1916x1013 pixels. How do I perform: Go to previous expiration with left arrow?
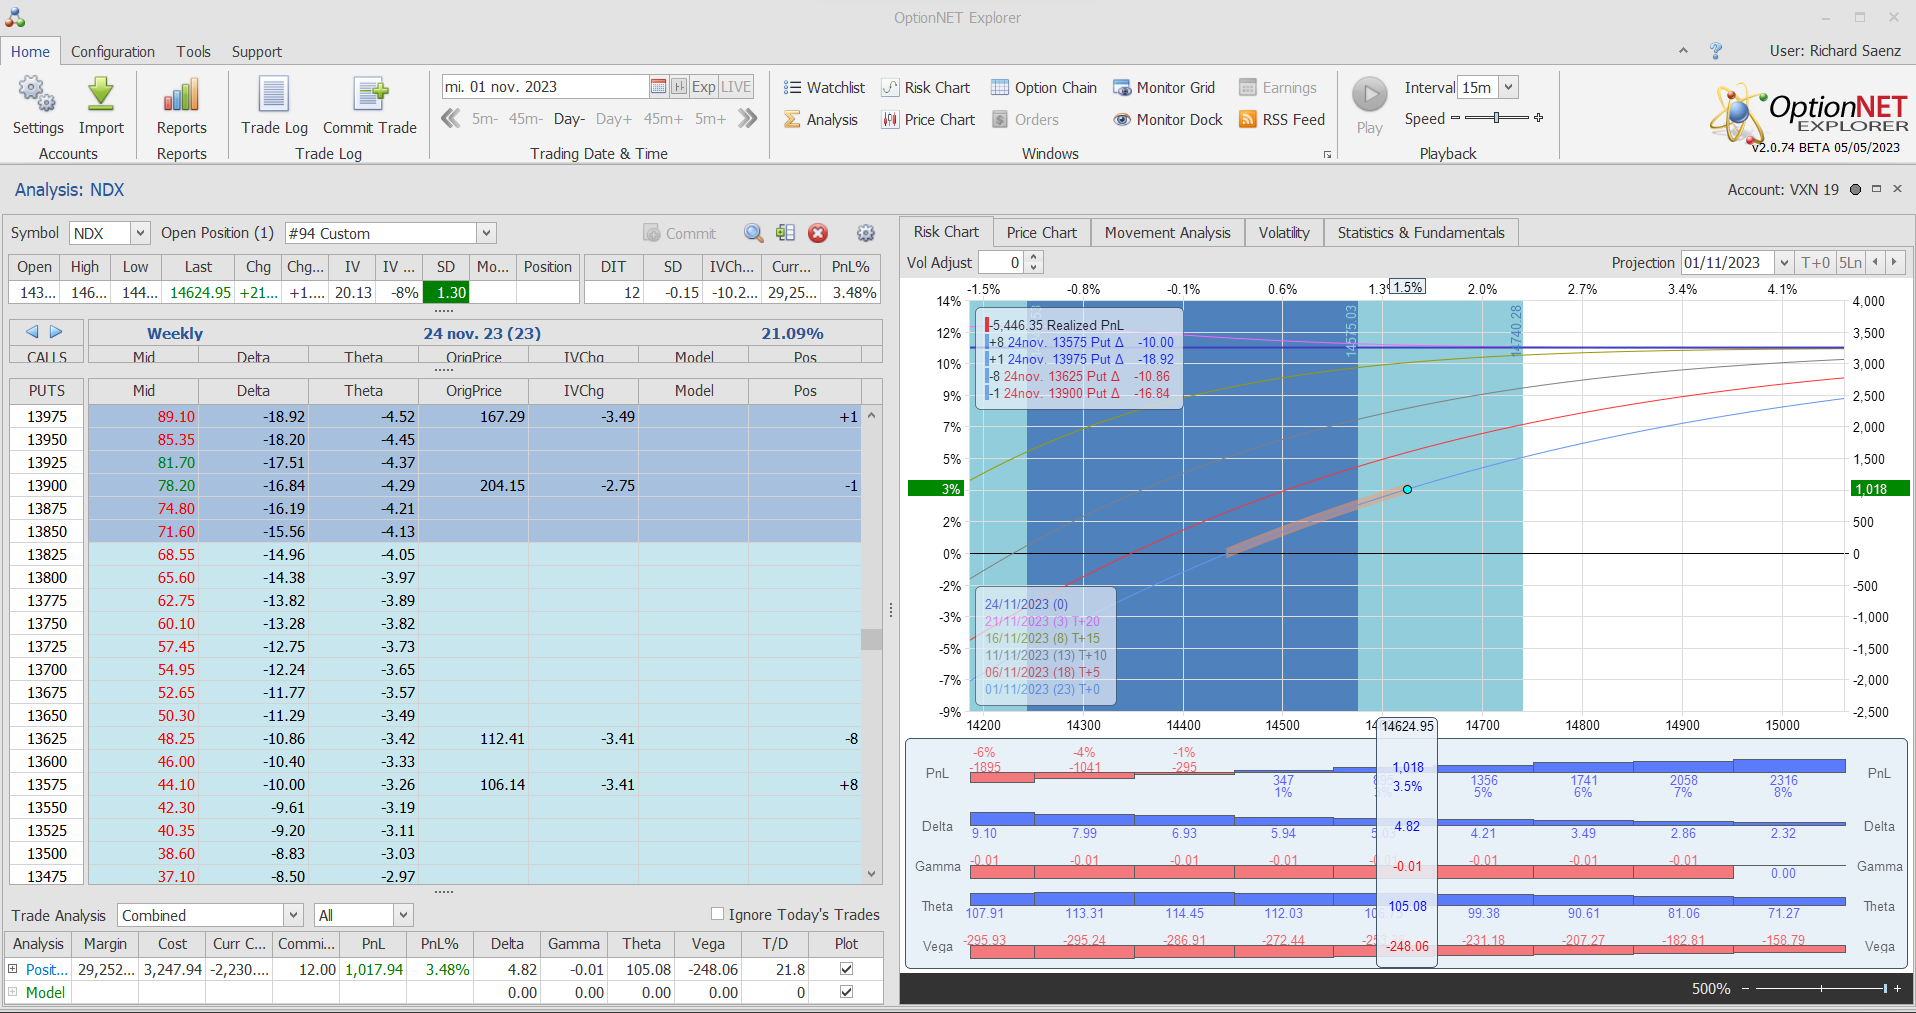[32, 332]
